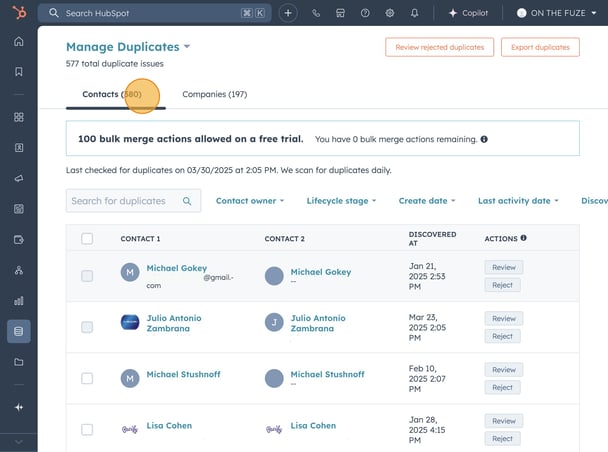
Task: Open Copilot sparkle button
Action: [x=468, y=13]
